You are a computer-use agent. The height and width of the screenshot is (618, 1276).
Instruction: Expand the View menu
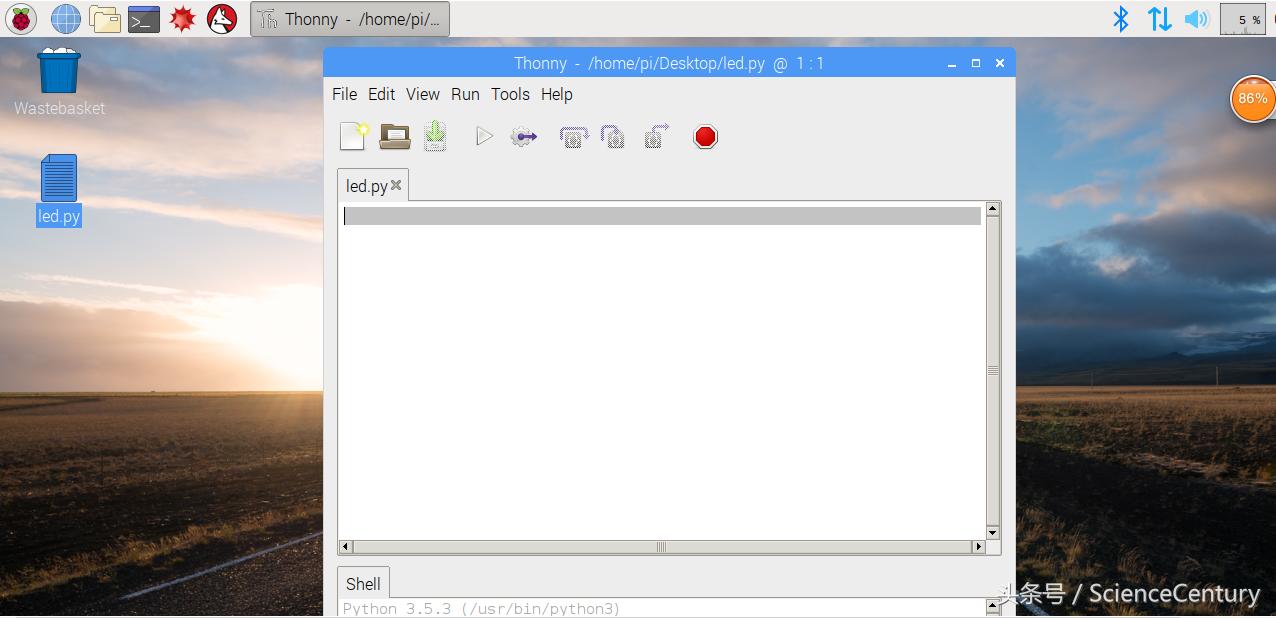pos(422,94)
